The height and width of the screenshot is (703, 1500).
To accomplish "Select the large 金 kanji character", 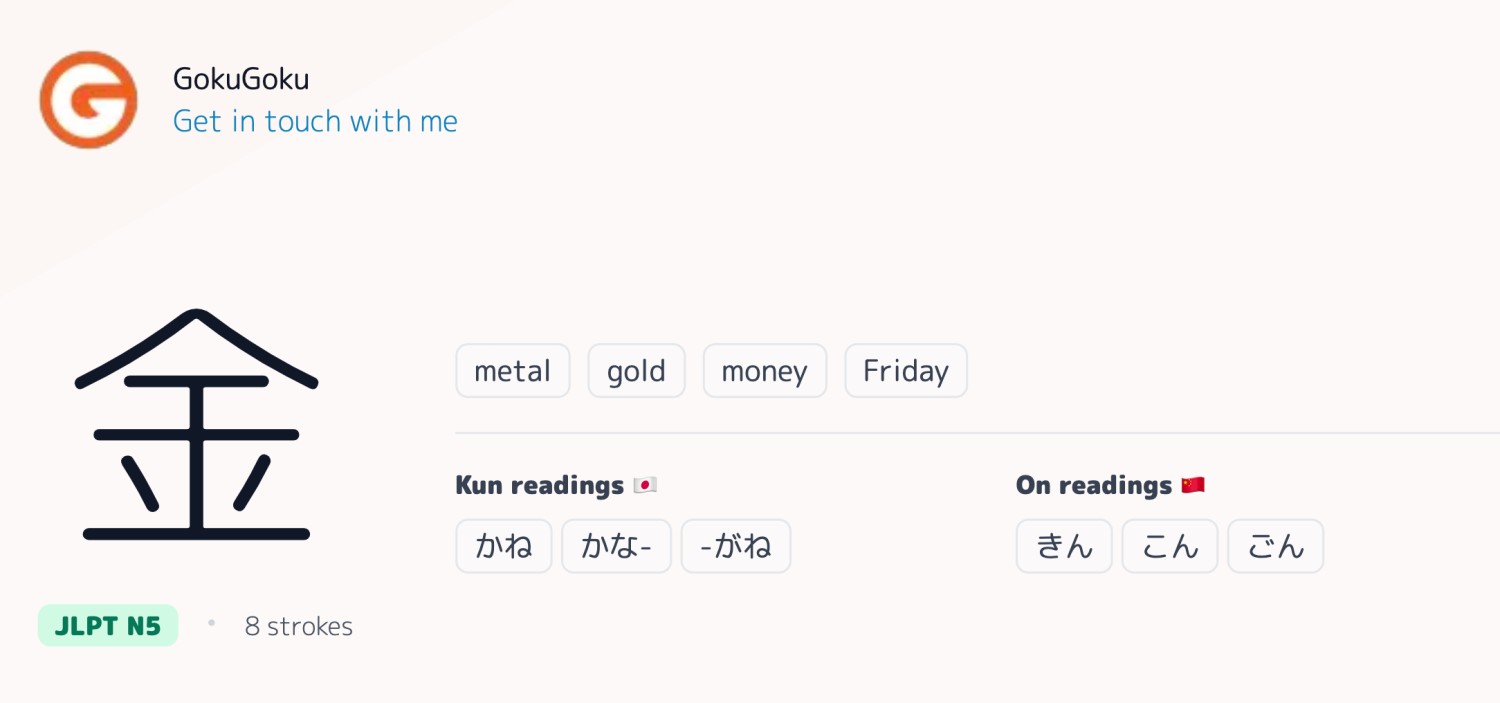I will (x=196, y=425).
